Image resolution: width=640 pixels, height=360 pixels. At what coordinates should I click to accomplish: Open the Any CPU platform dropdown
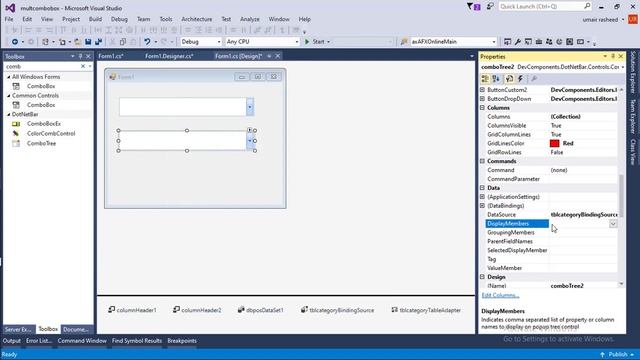click(x=297, y=42)
